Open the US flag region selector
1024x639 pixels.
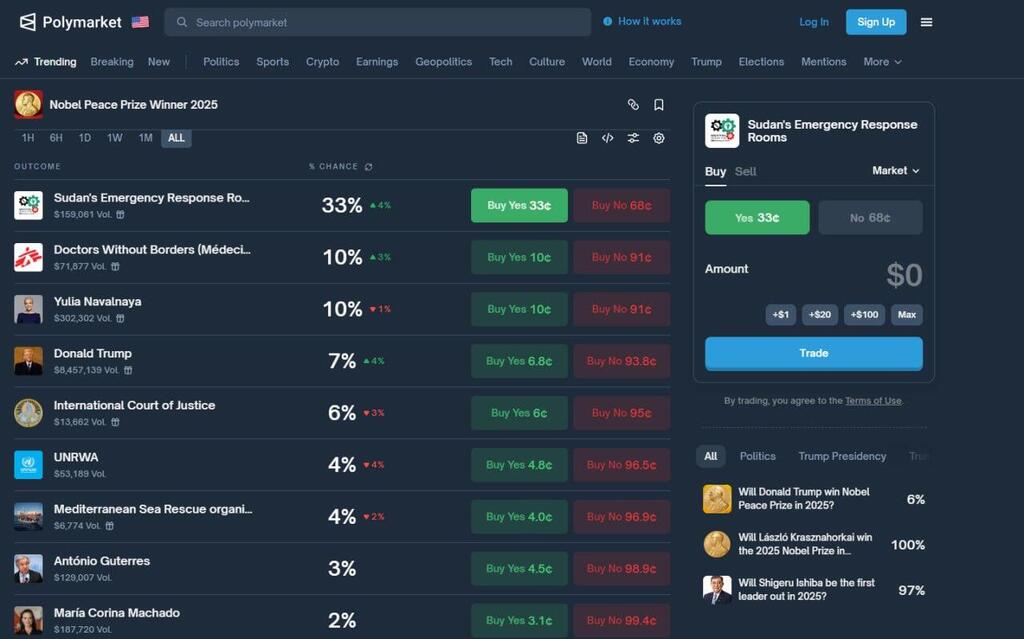pos(140,22)
